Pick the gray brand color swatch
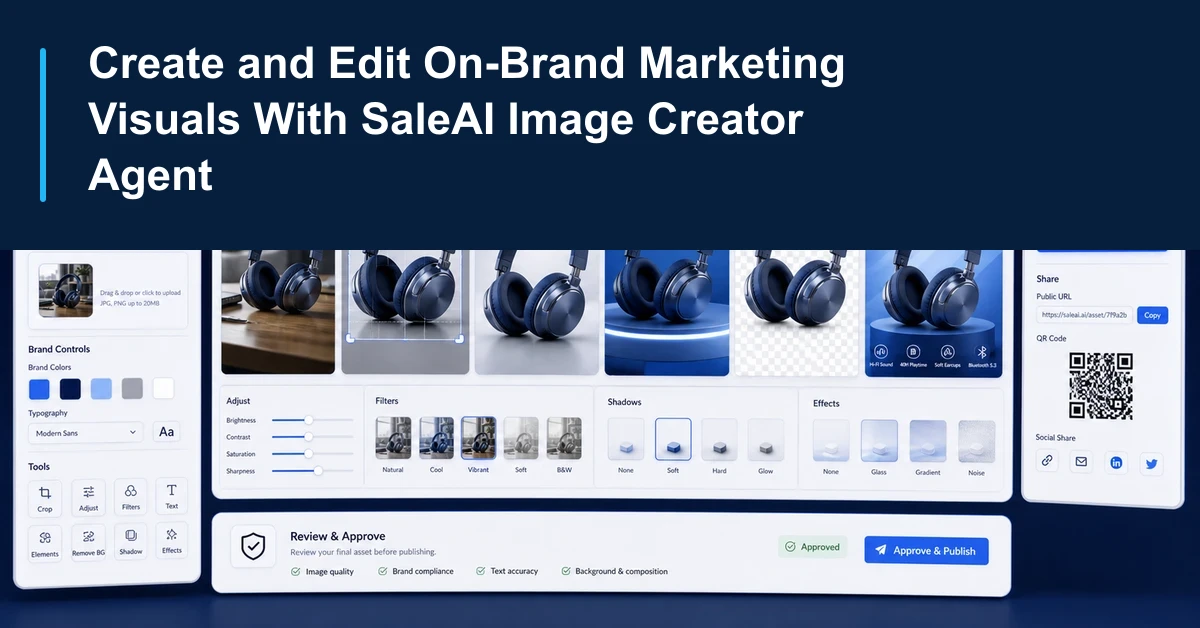The height and width of the screenshot is (628, 1200). (x=132, y=389)
